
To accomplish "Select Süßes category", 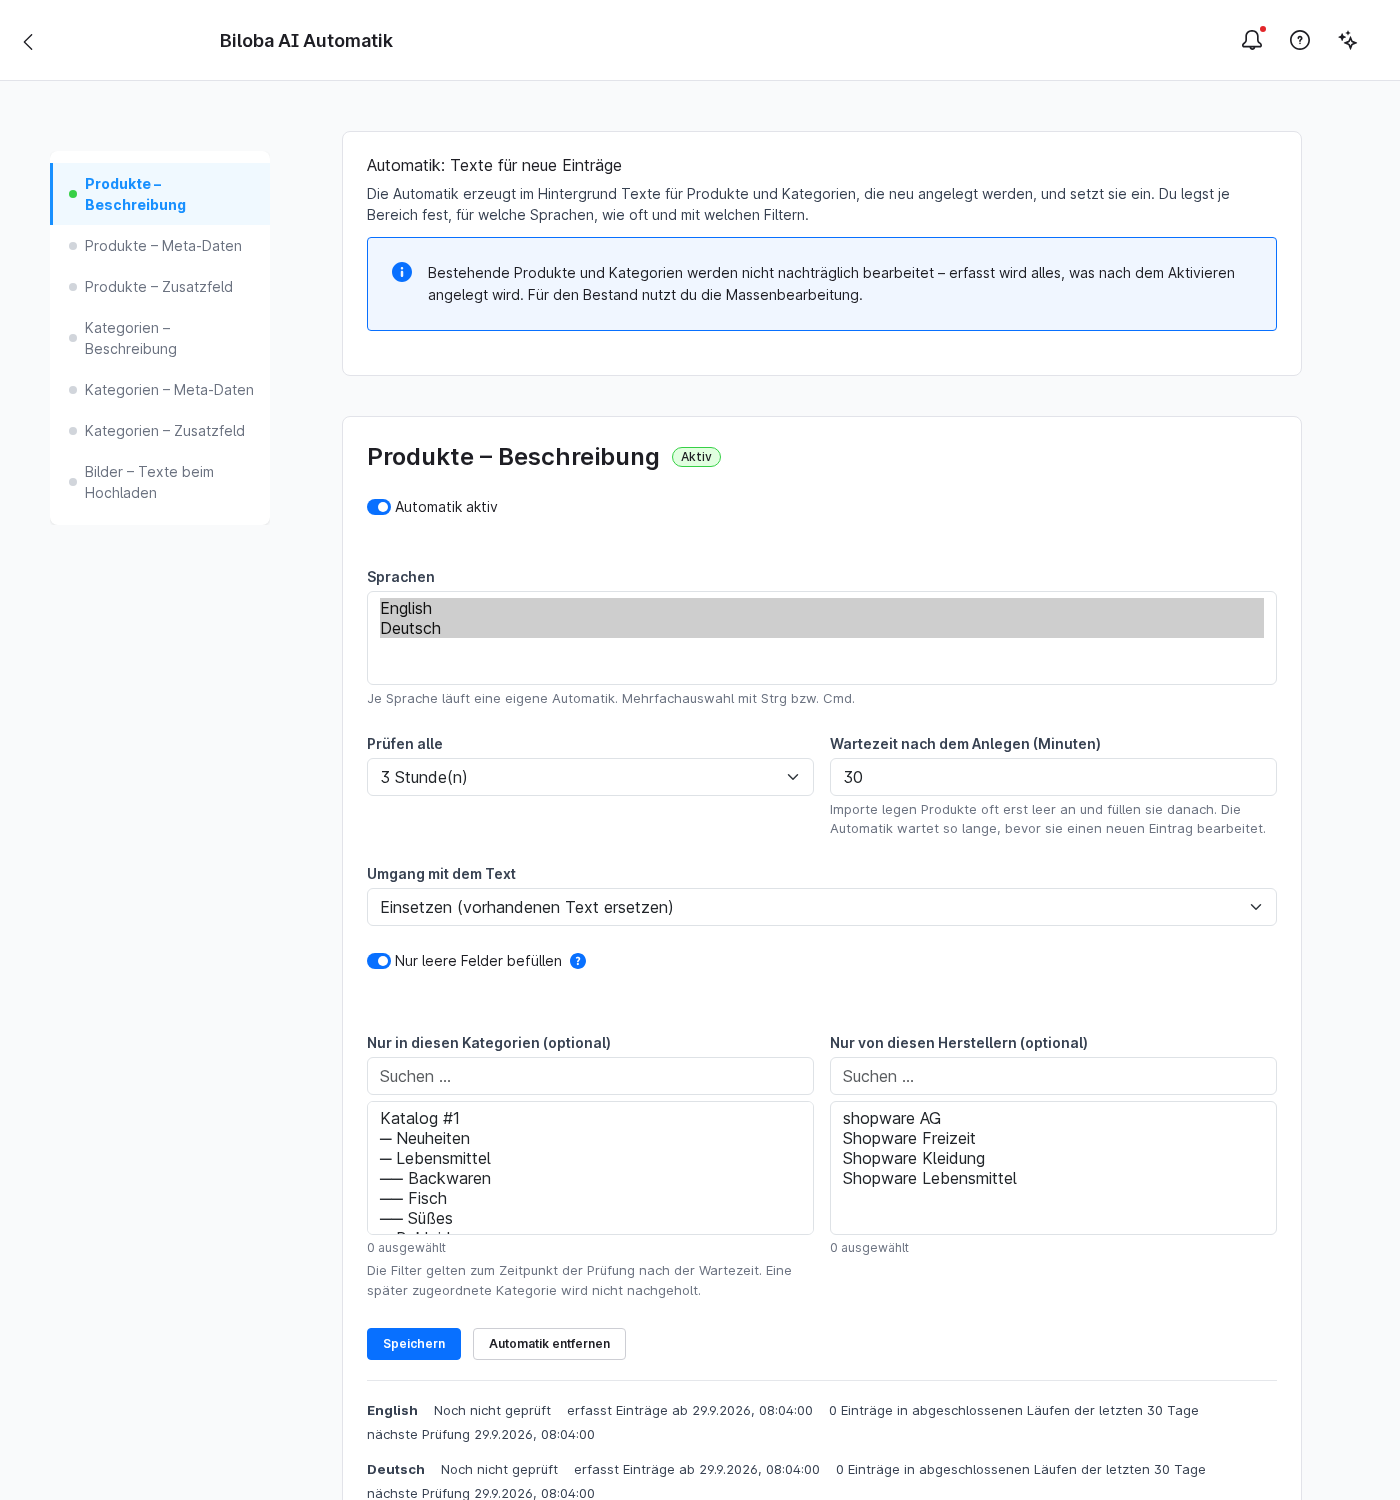I will (x=590, y=1218).
